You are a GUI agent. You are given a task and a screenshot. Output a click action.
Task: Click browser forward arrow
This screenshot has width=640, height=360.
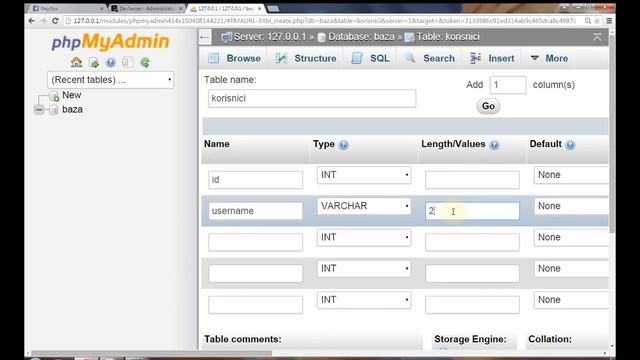pyautogui.click(x=43, y=20)
